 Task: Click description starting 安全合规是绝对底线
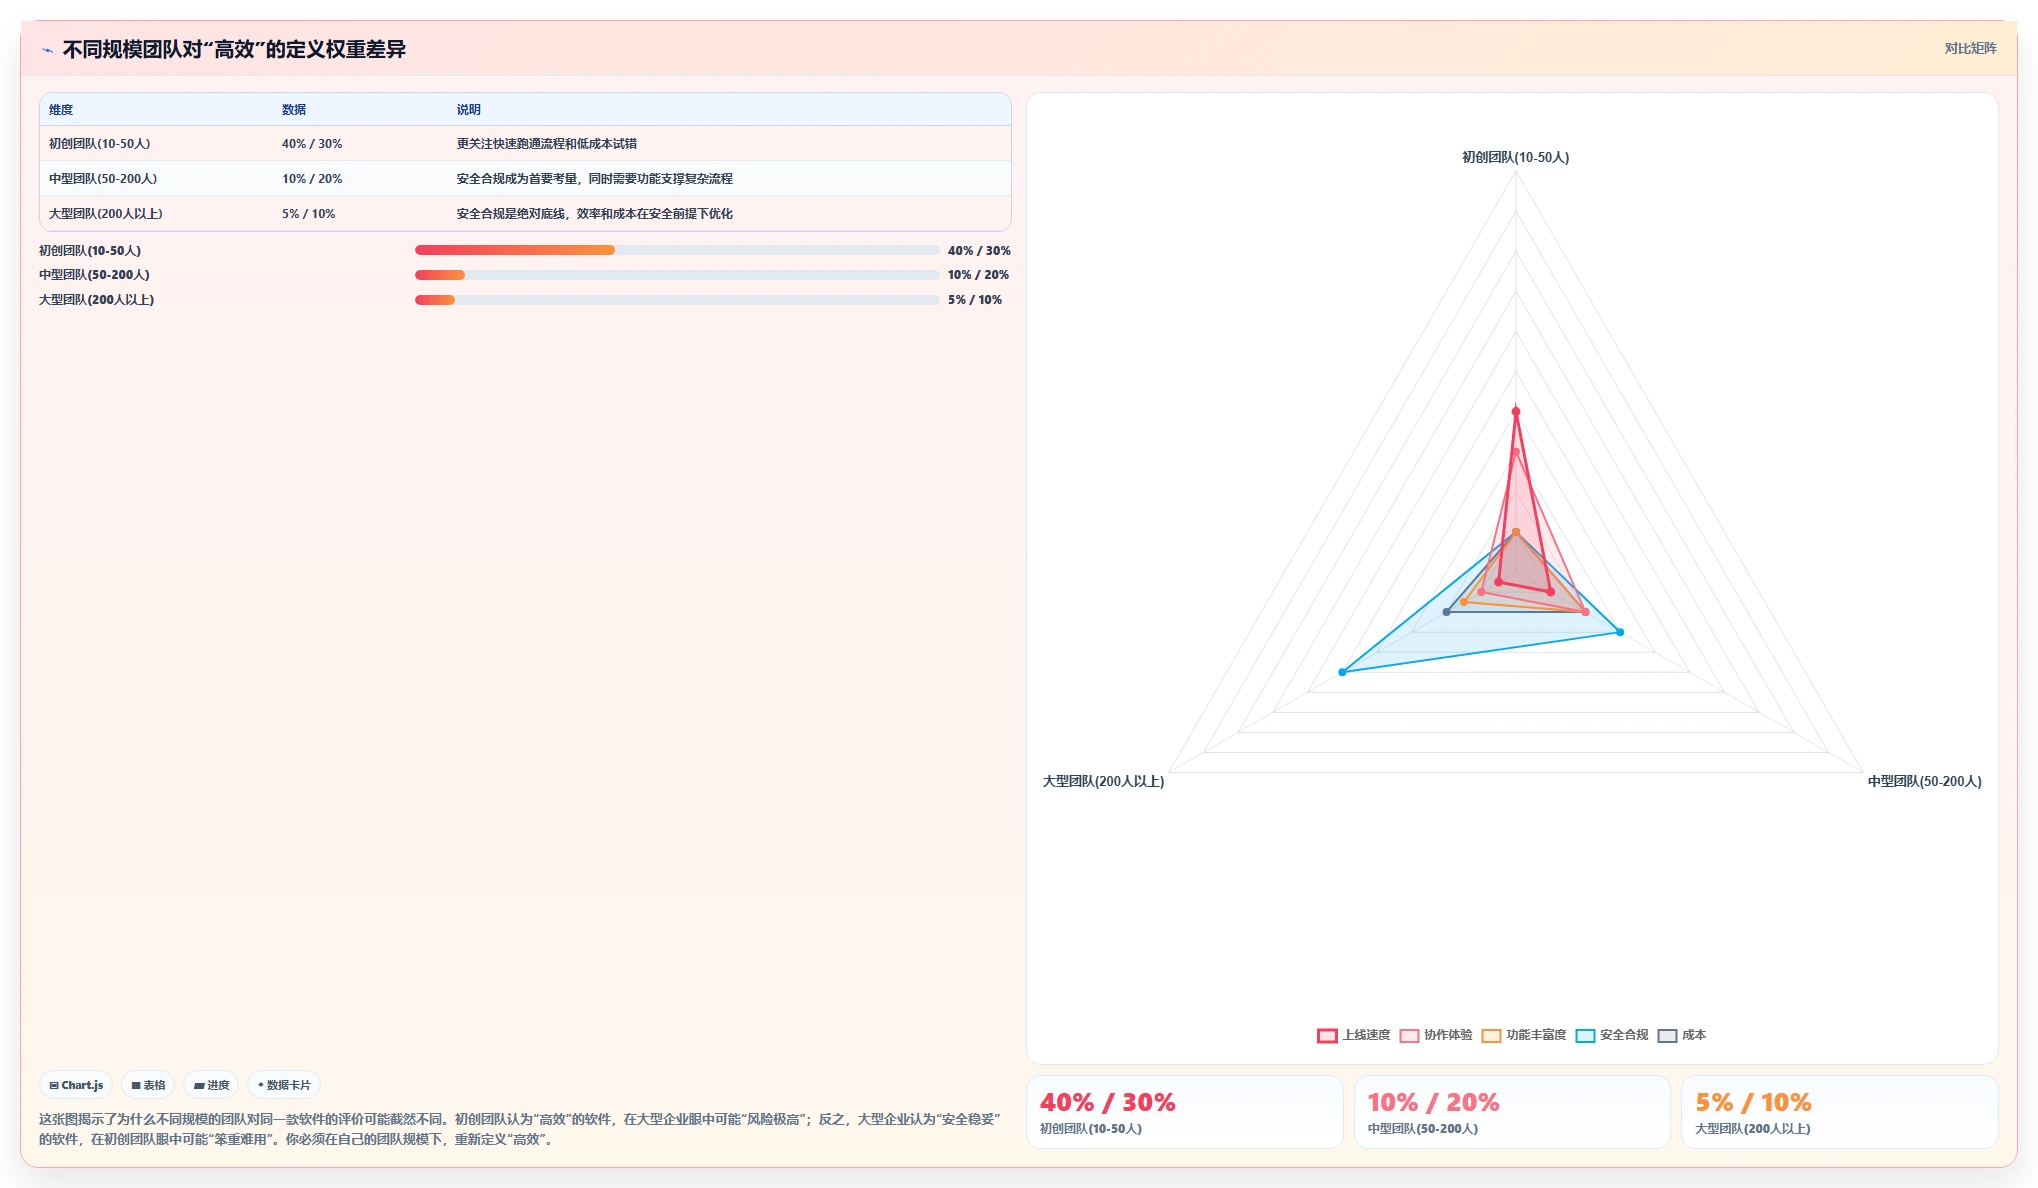[595, 214]
